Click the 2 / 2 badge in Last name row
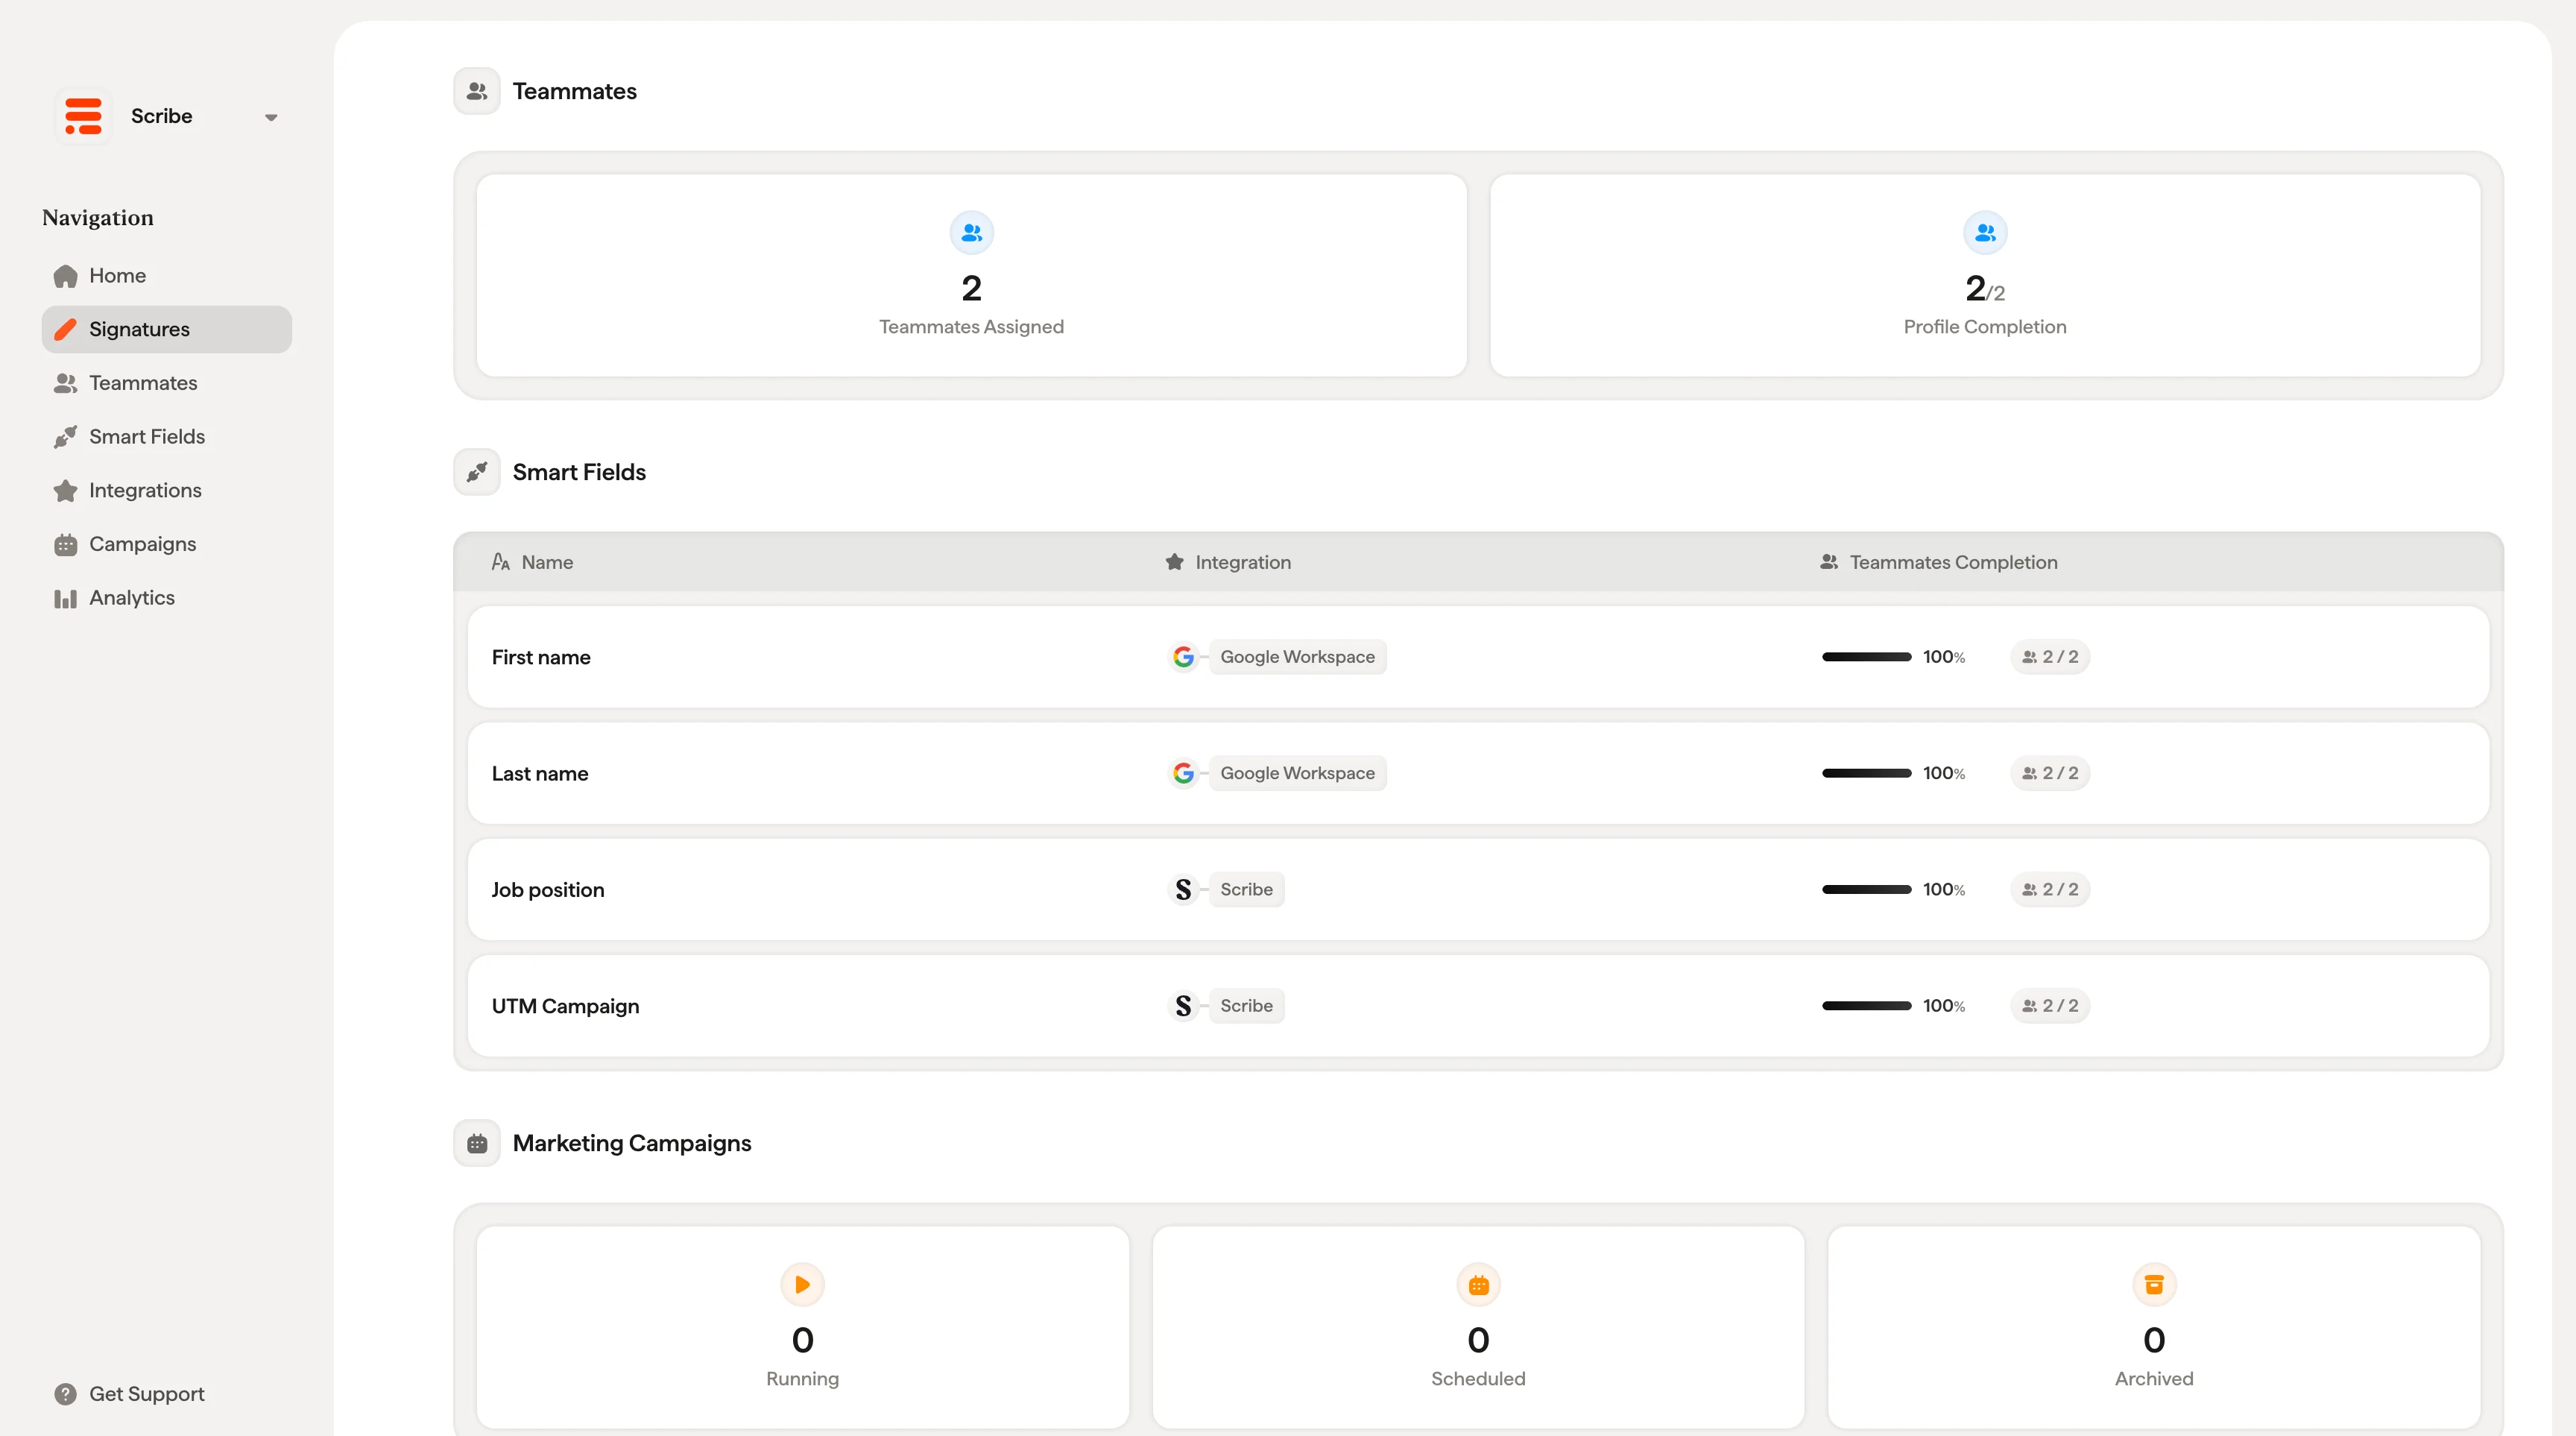2576x1436 pixels. [2050, 773]
